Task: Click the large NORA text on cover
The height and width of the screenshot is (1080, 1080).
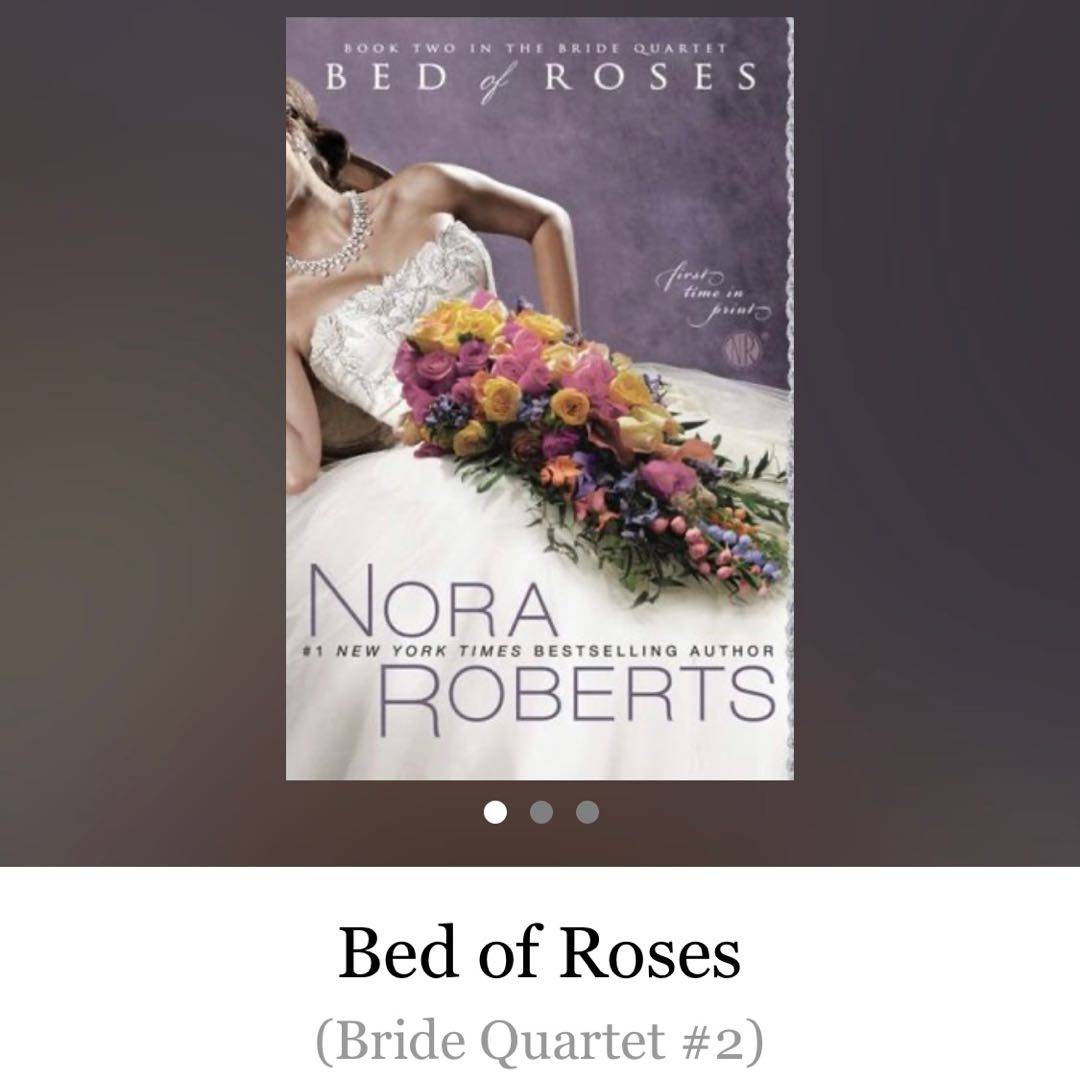Action: pyautogui.click(x=431, y=601)
